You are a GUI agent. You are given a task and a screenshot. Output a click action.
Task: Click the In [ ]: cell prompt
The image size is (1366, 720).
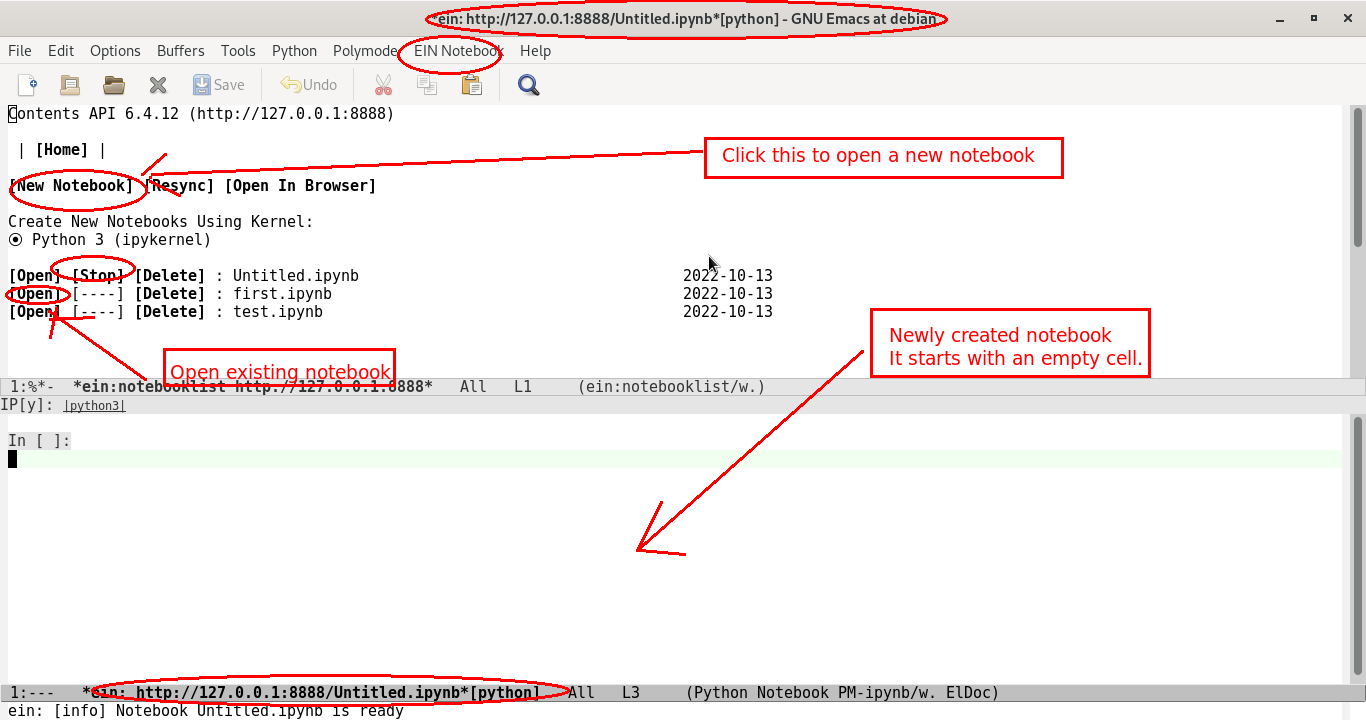pos(39,441)
